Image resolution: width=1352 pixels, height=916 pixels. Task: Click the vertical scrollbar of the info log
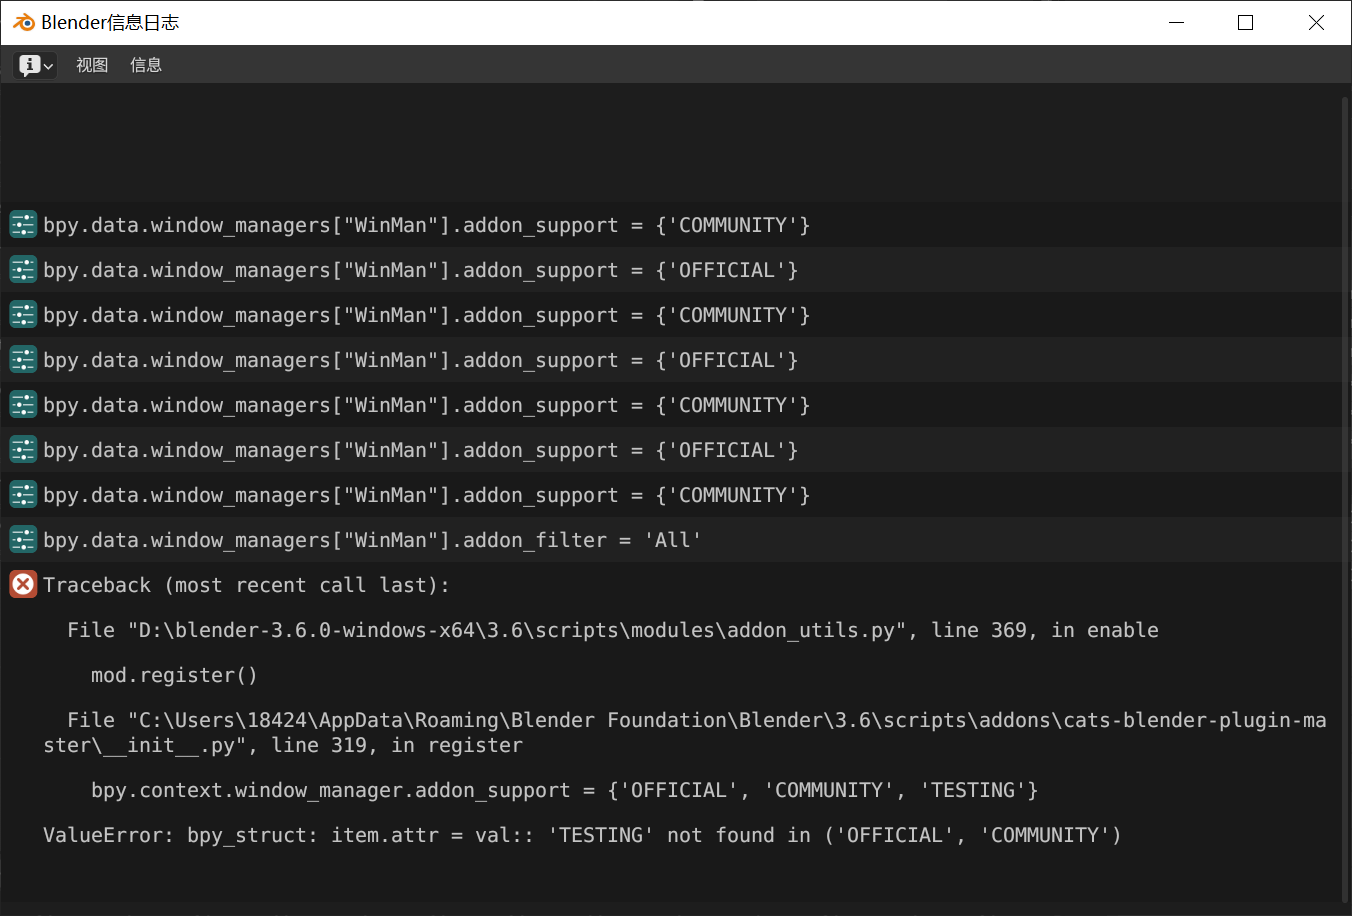1346,500
